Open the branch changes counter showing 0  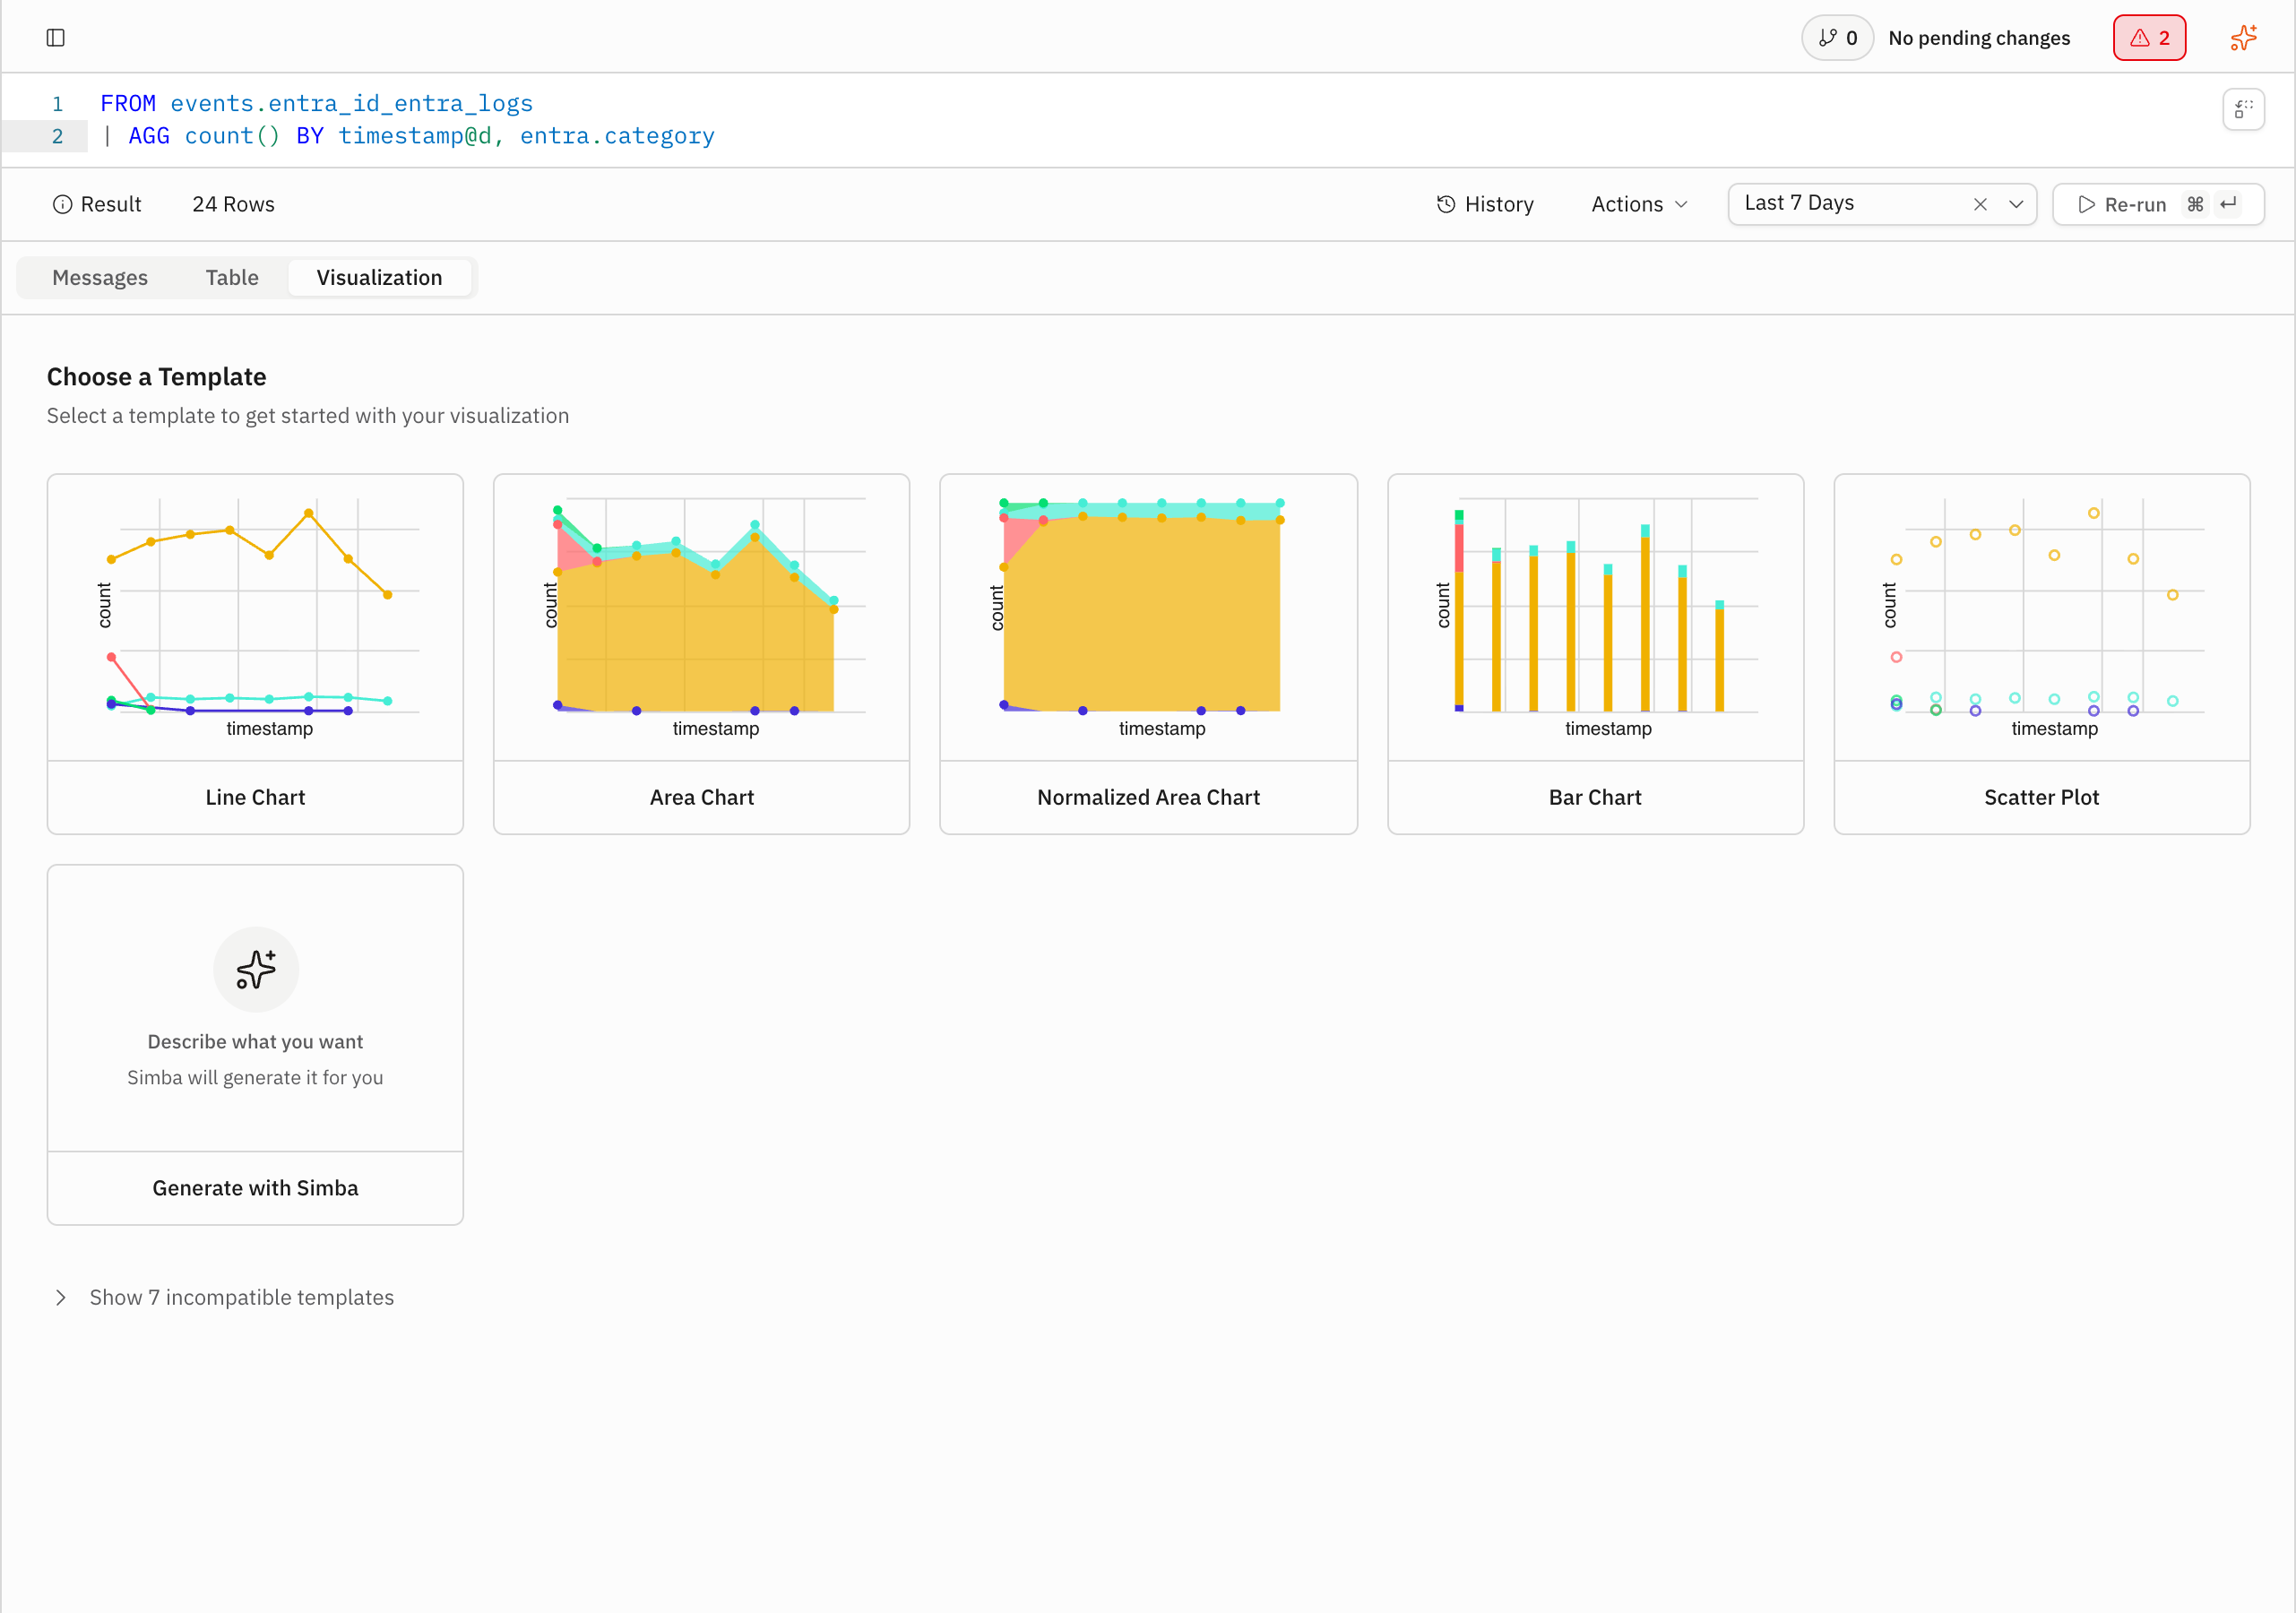click(x=1837, y=38)
